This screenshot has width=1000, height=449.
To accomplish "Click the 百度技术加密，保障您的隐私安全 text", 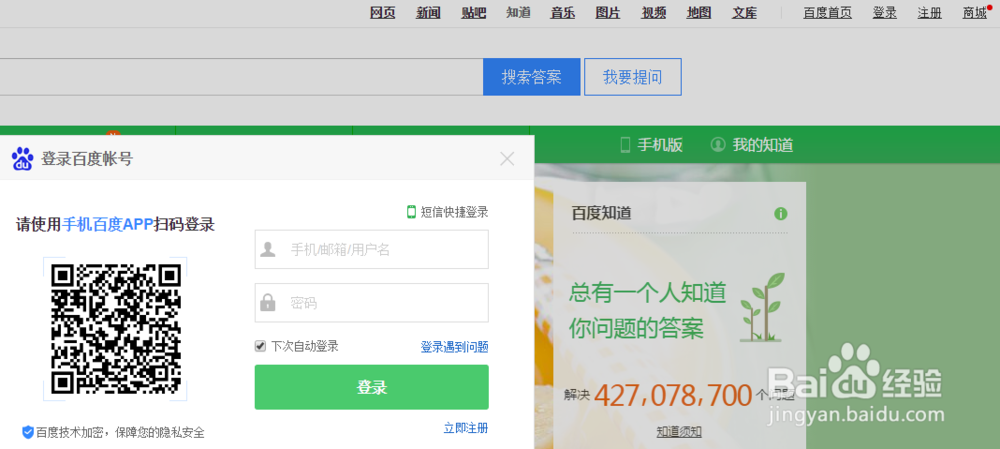I will click(x=121, y=432).
